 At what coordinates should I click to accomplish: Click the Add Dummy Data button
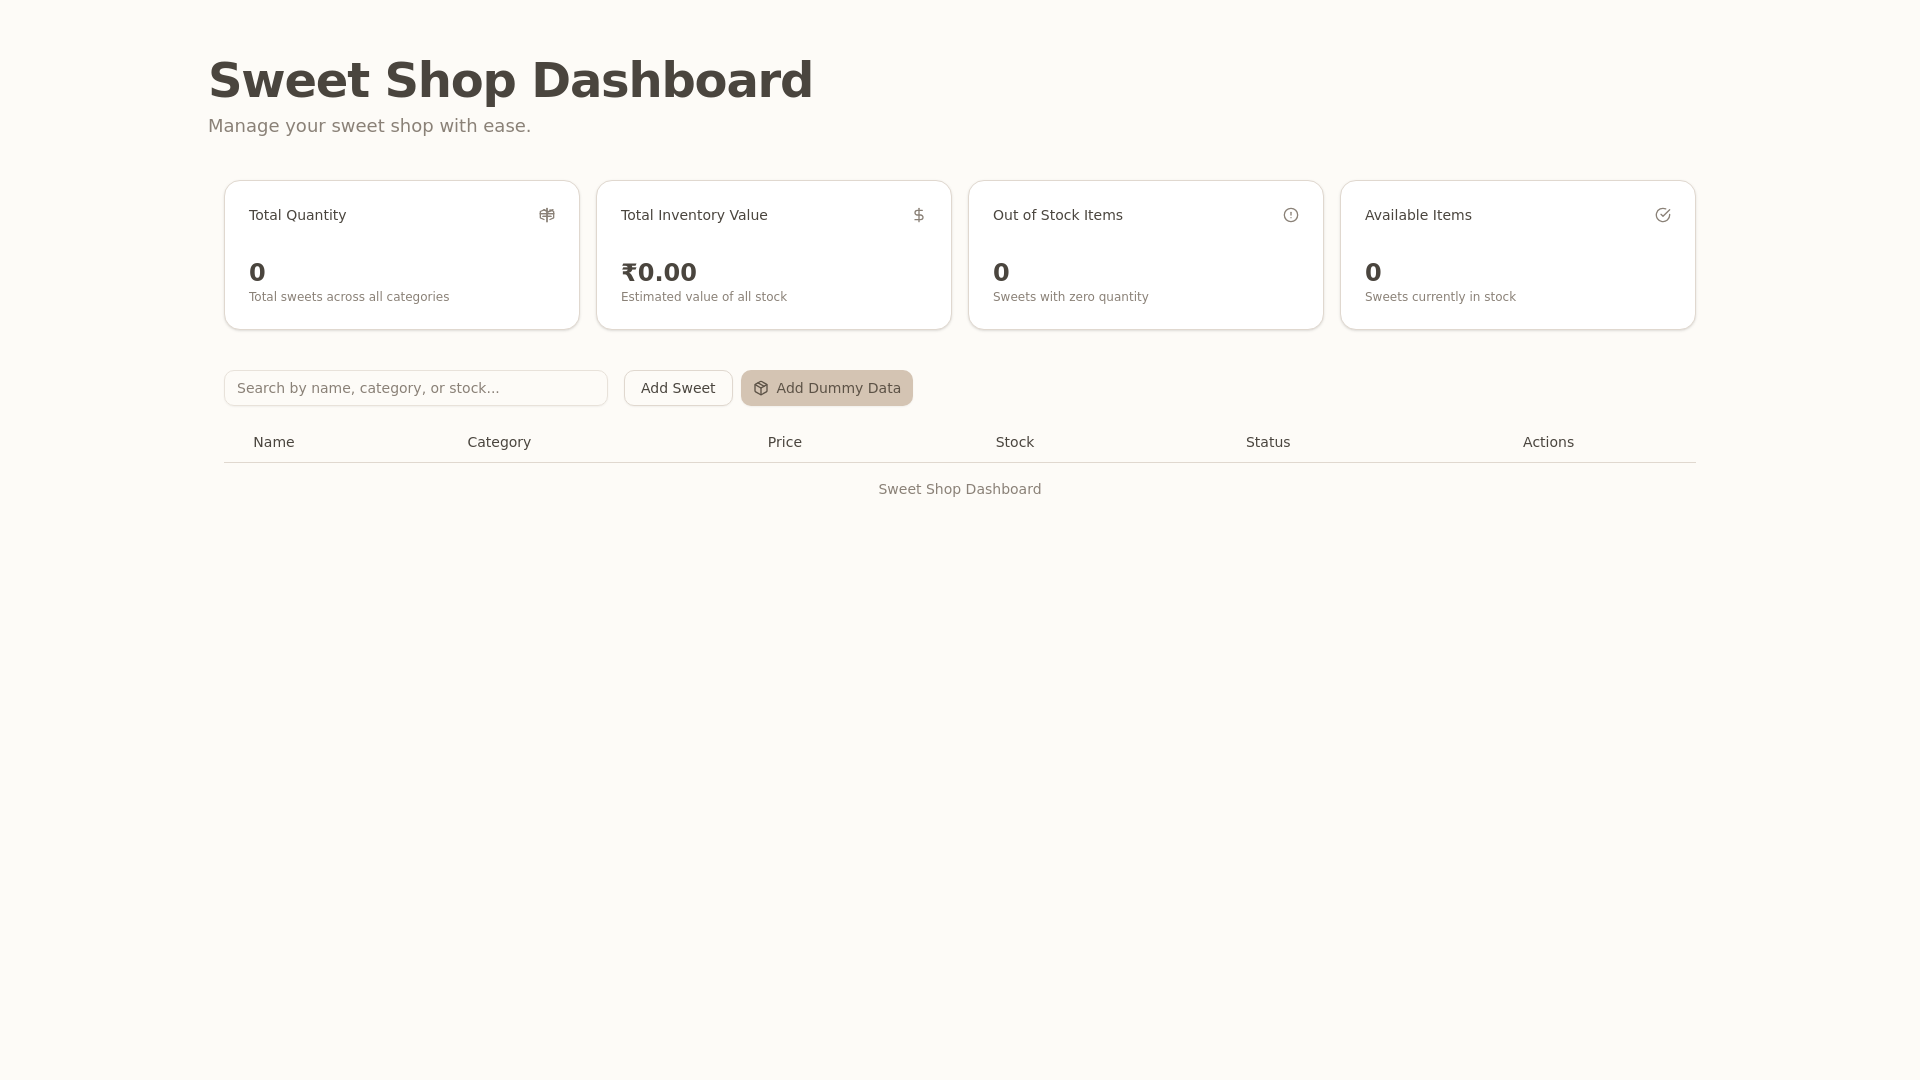pyautogui.click(x=827, y=388)
